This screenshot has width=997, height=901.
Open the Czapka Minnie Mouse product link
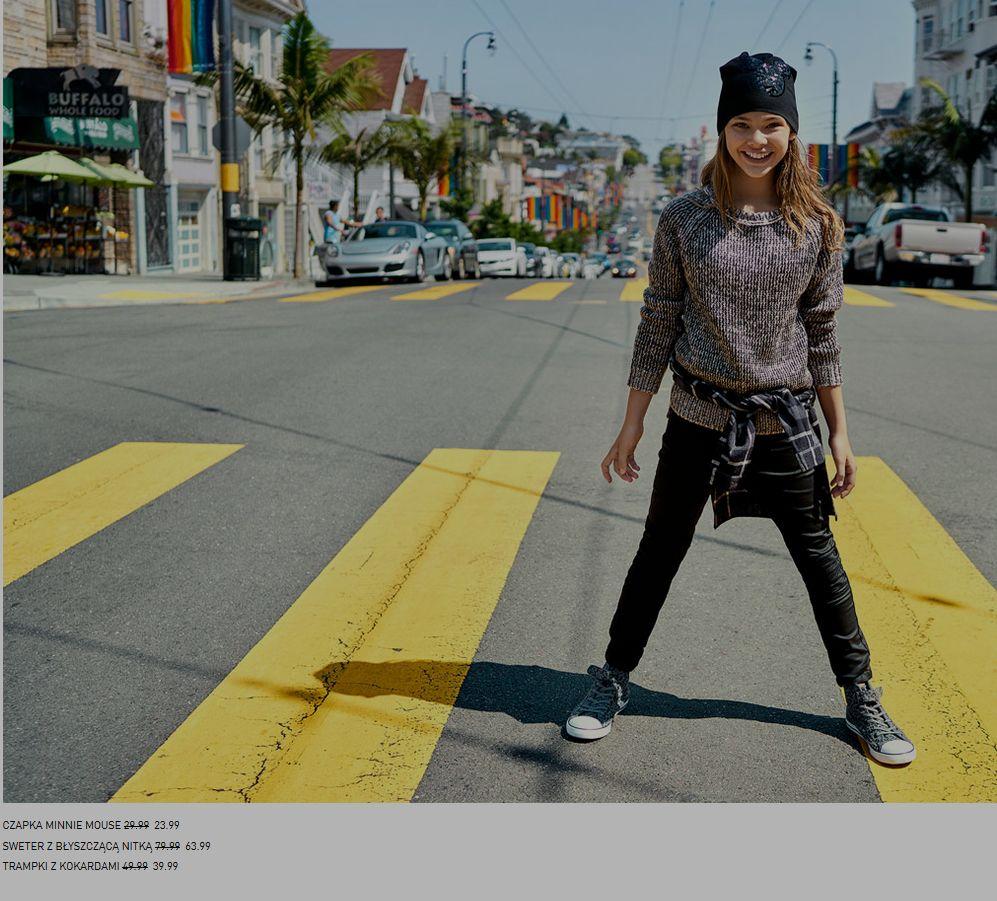coord(61,826)
